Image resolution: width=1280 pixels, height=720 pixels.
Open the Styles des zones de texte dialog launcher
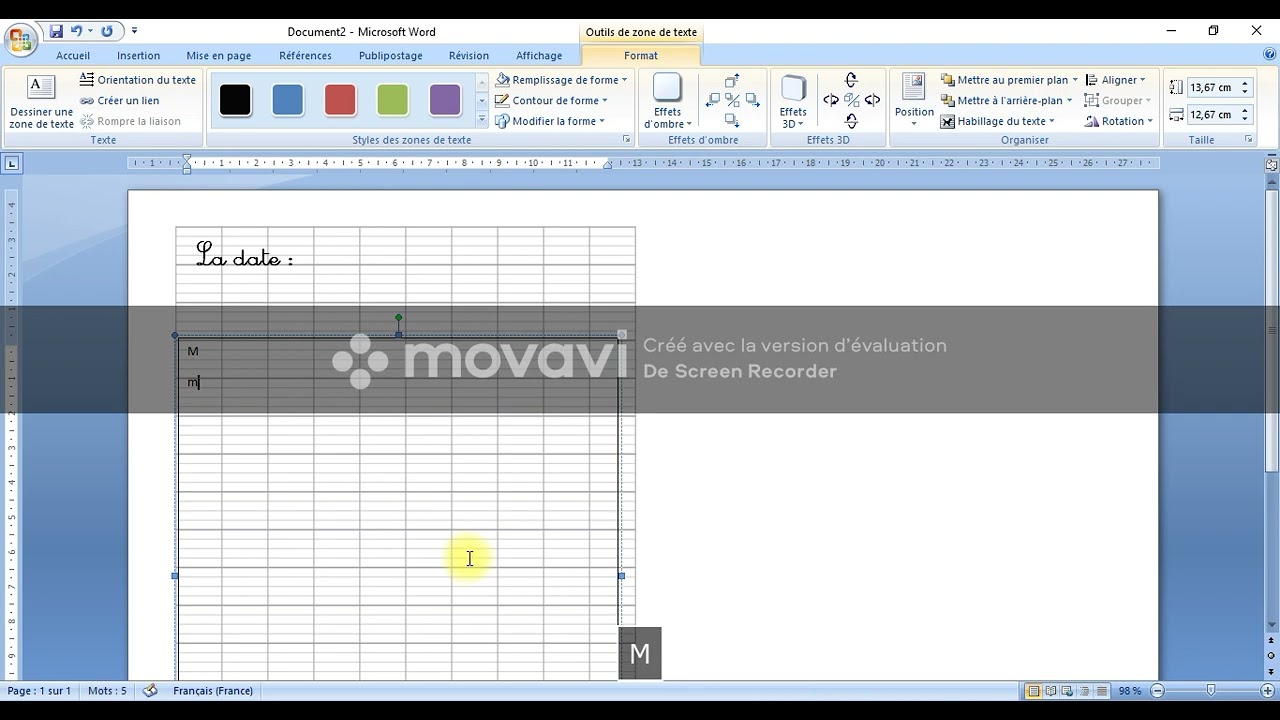(x=627, y=140)
